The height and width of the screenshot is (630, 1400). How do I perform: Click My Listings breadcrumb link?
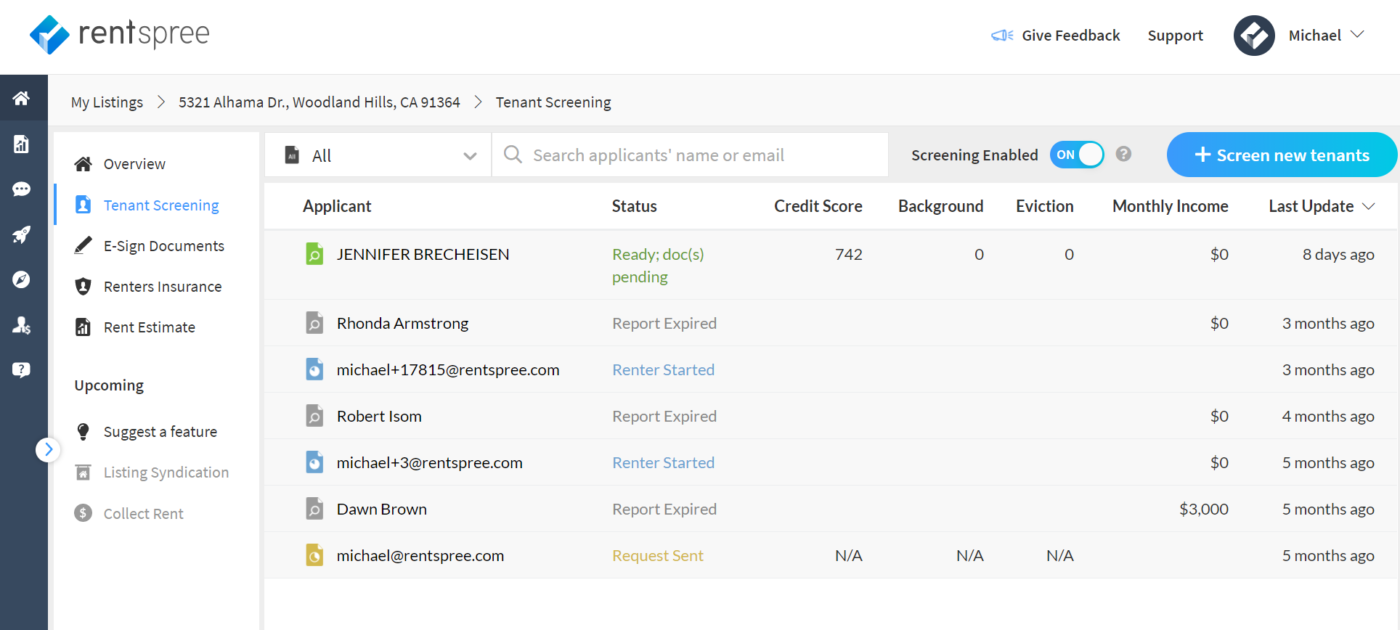pos(107,102)
